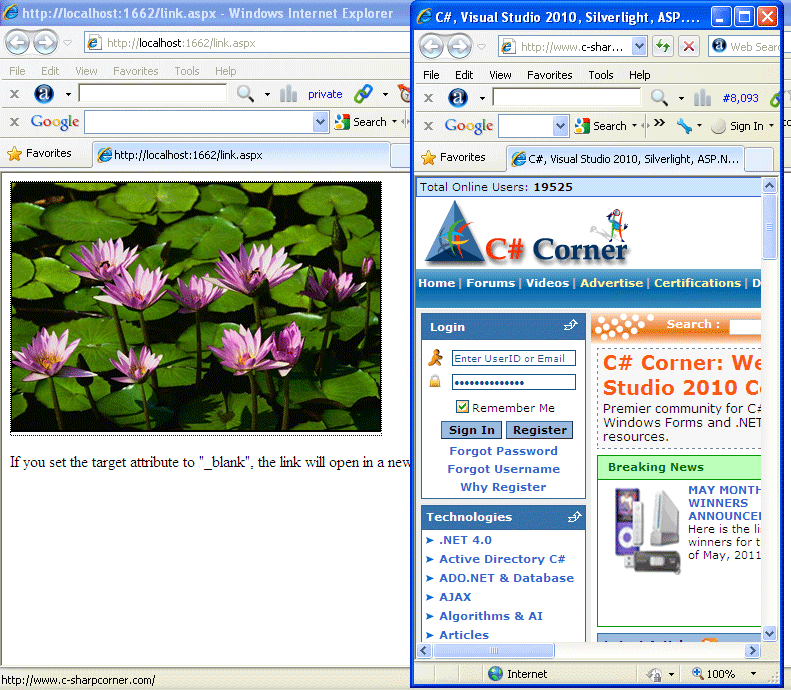Click horizontal scrollbar thumb in C# Corner page
791x690 pixels.
[494, 651]
